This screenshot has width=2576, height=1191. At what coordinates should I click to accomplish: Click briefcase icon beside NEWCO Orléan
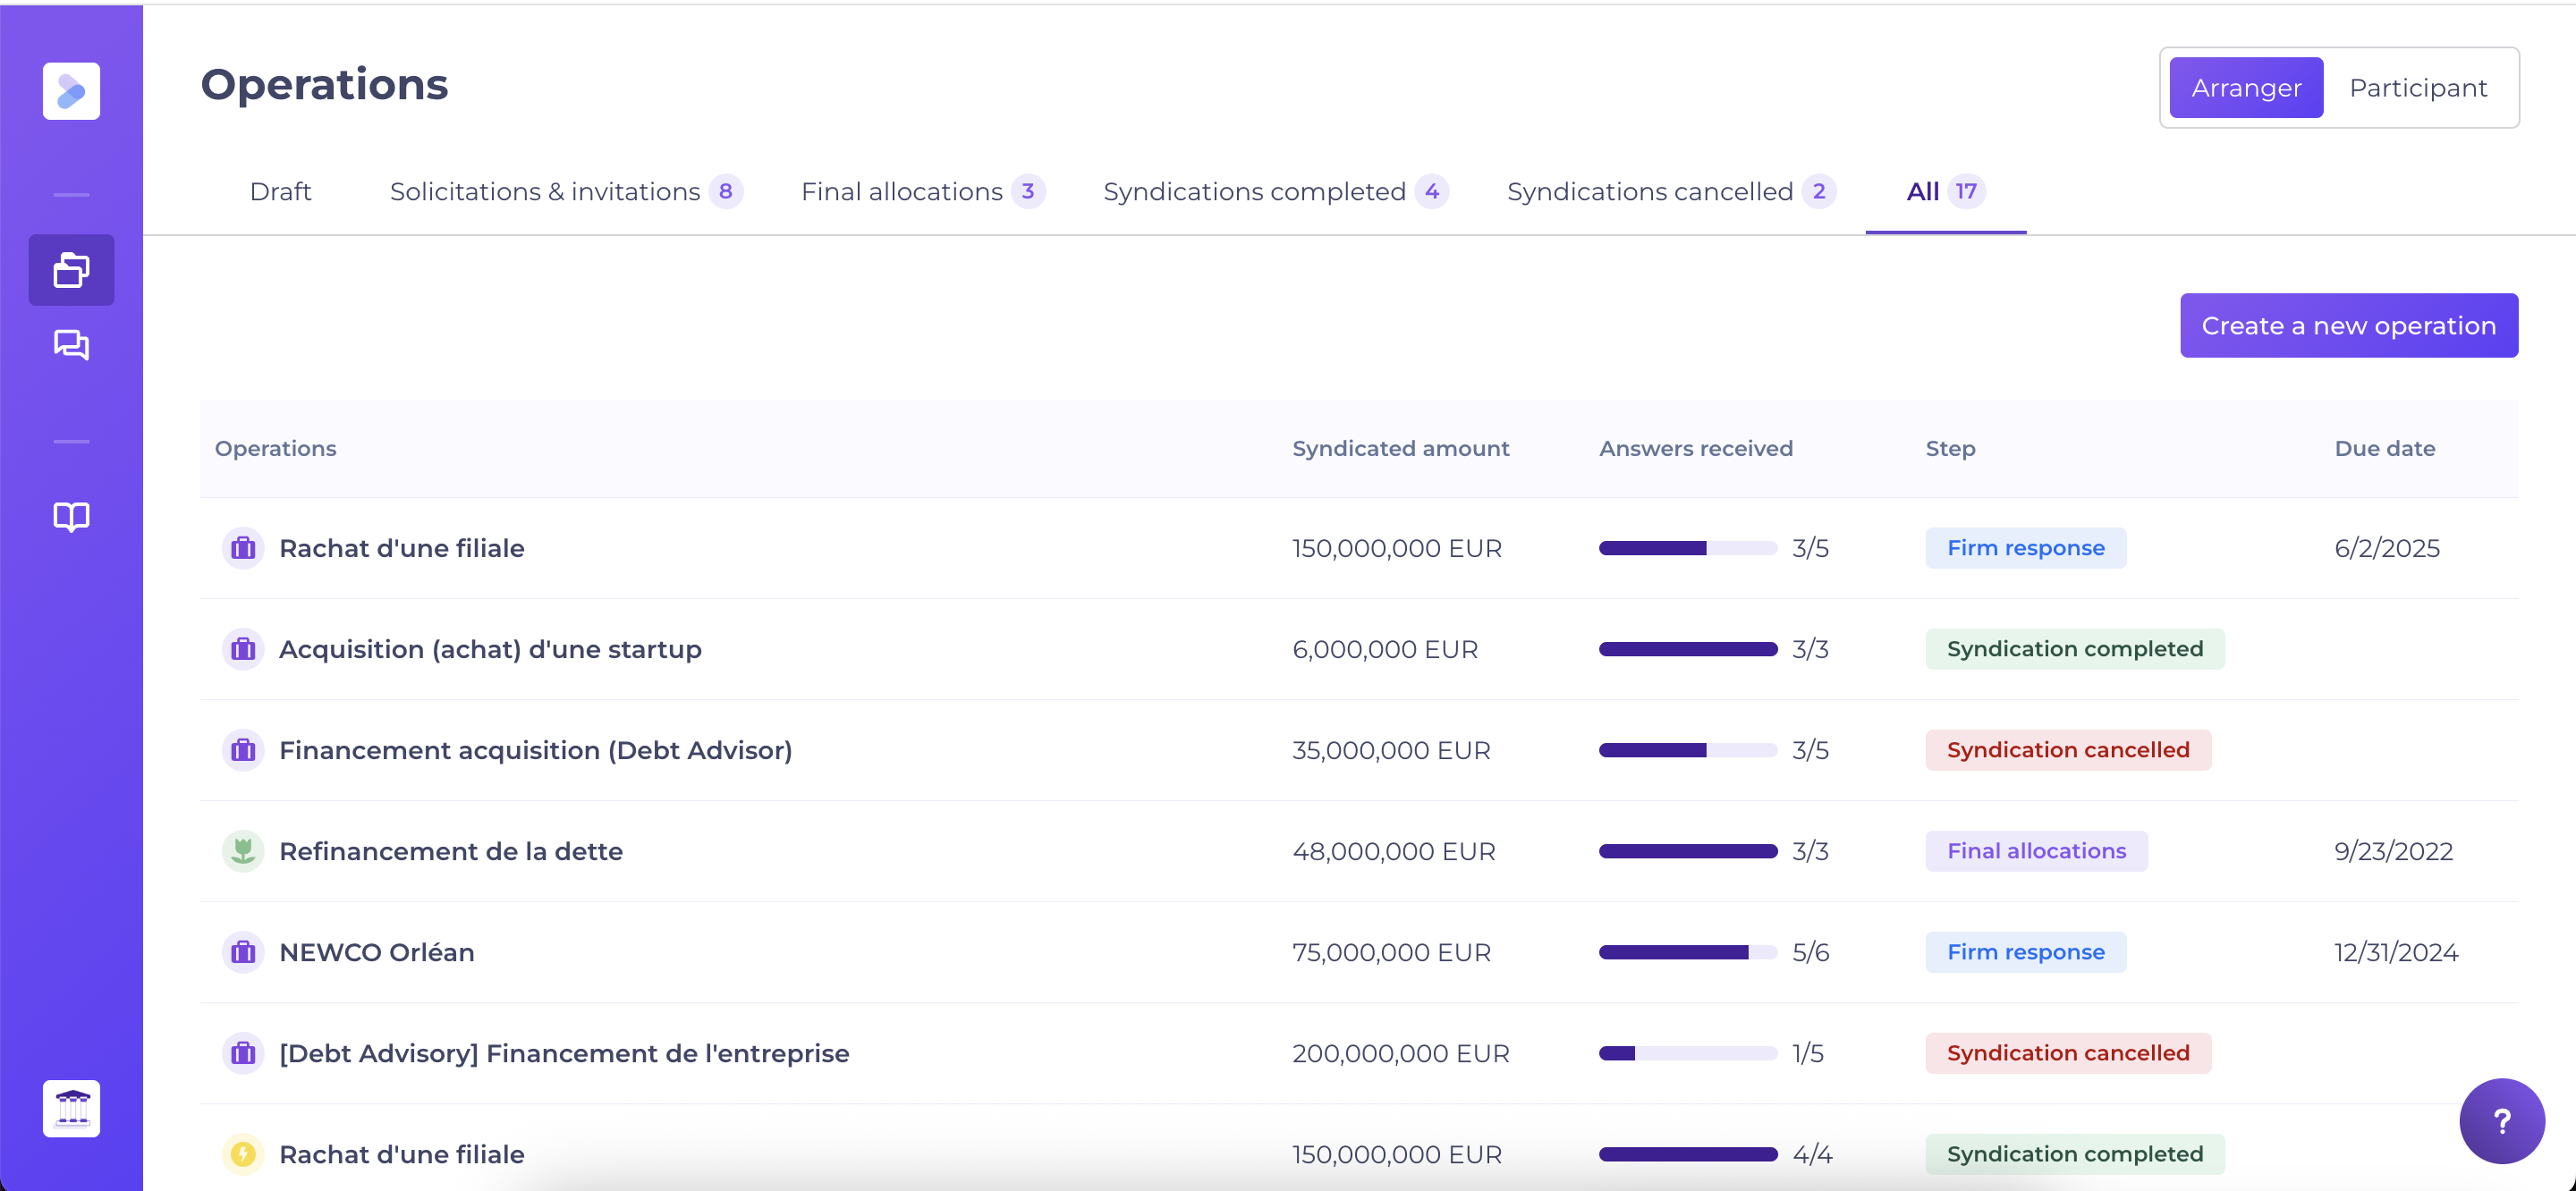(243, 952)
